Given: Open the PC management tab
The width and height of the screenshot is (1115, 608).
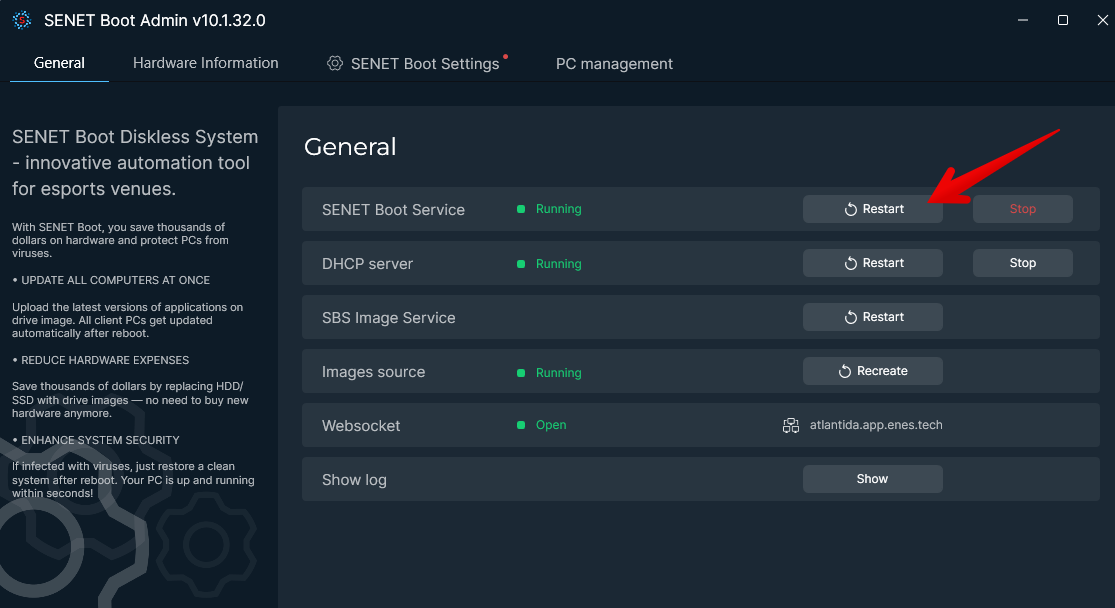Looking at the screenshot, I should click(x=614, y=63).
